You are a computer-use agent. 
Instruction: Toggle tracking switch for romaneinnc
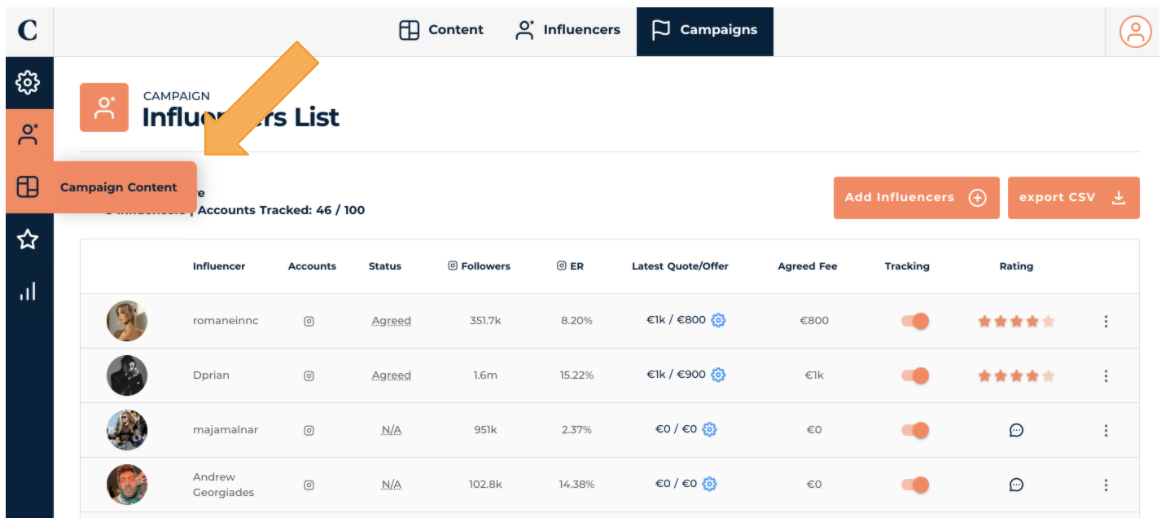[915, 321]
